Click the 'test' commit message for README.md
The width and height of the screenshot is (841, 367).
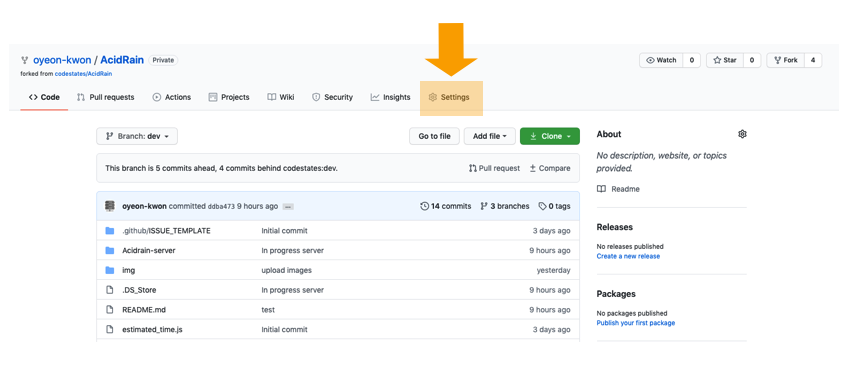268,310
